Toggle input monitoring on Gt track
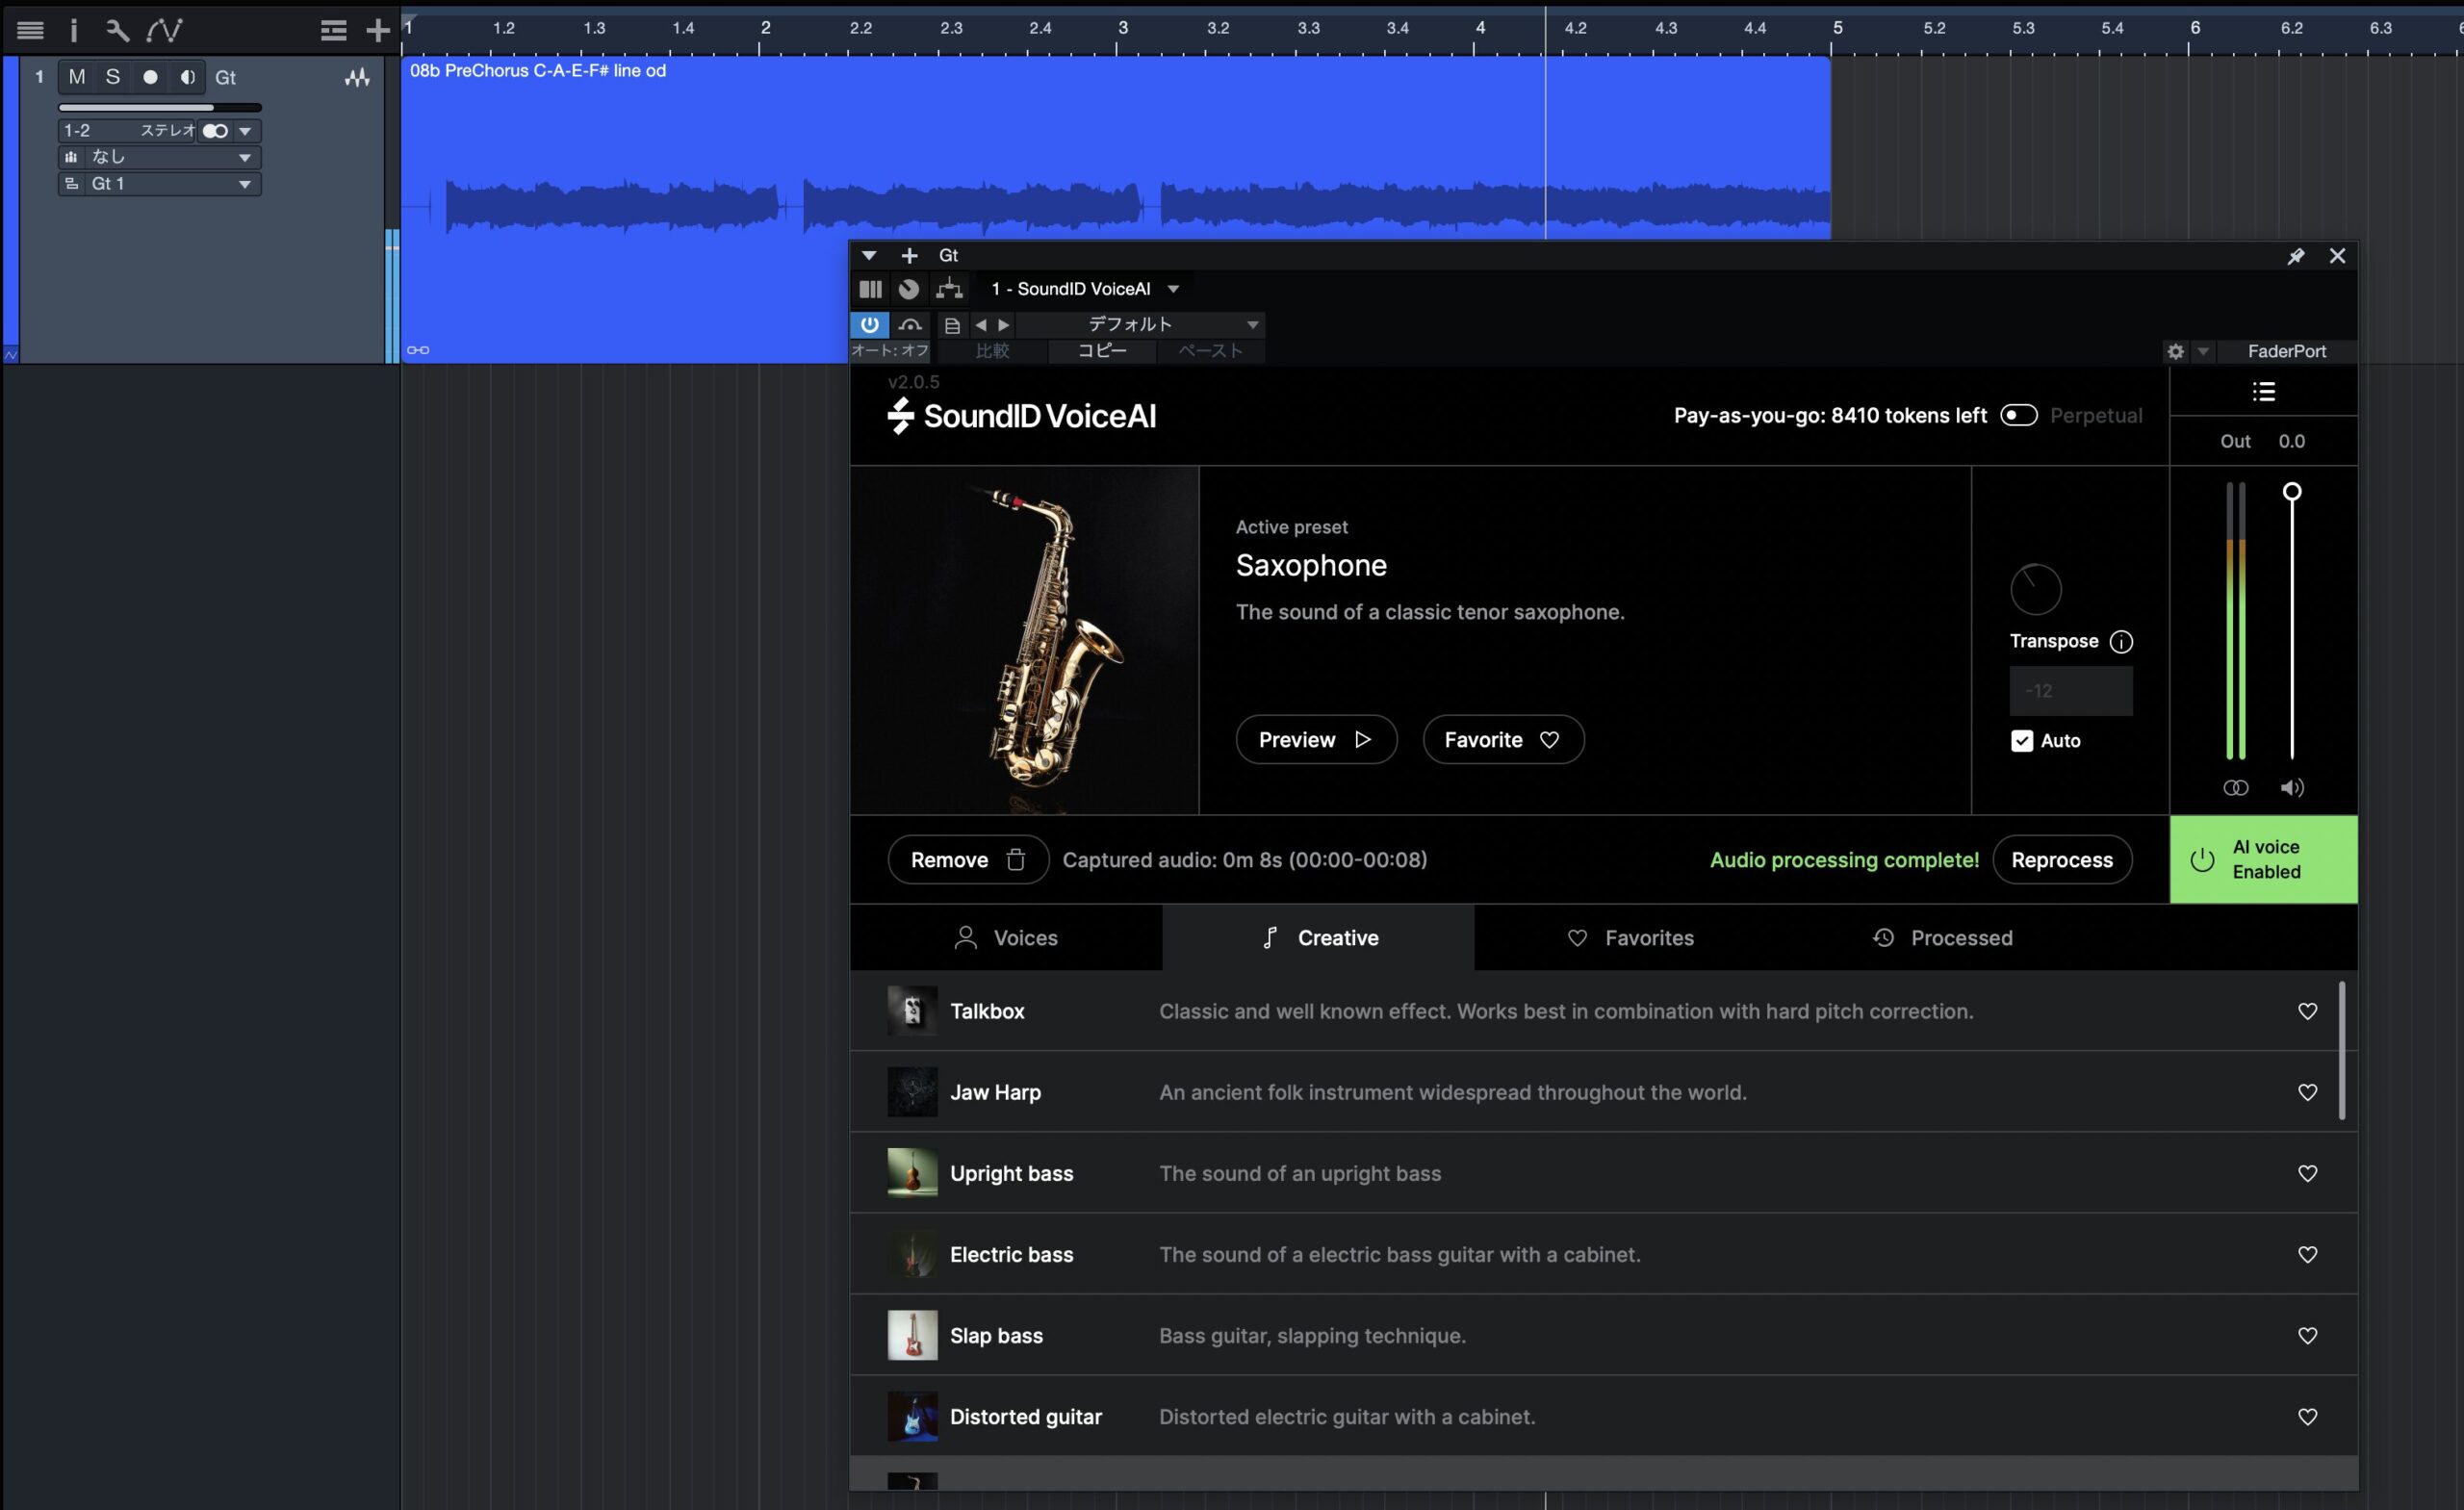 click(187, 77)
